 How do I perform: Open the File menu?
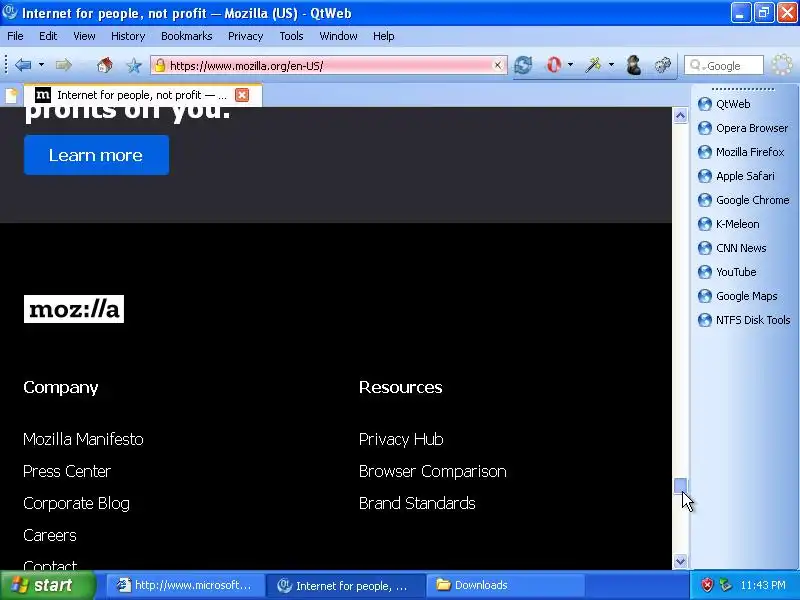(15, 36)
